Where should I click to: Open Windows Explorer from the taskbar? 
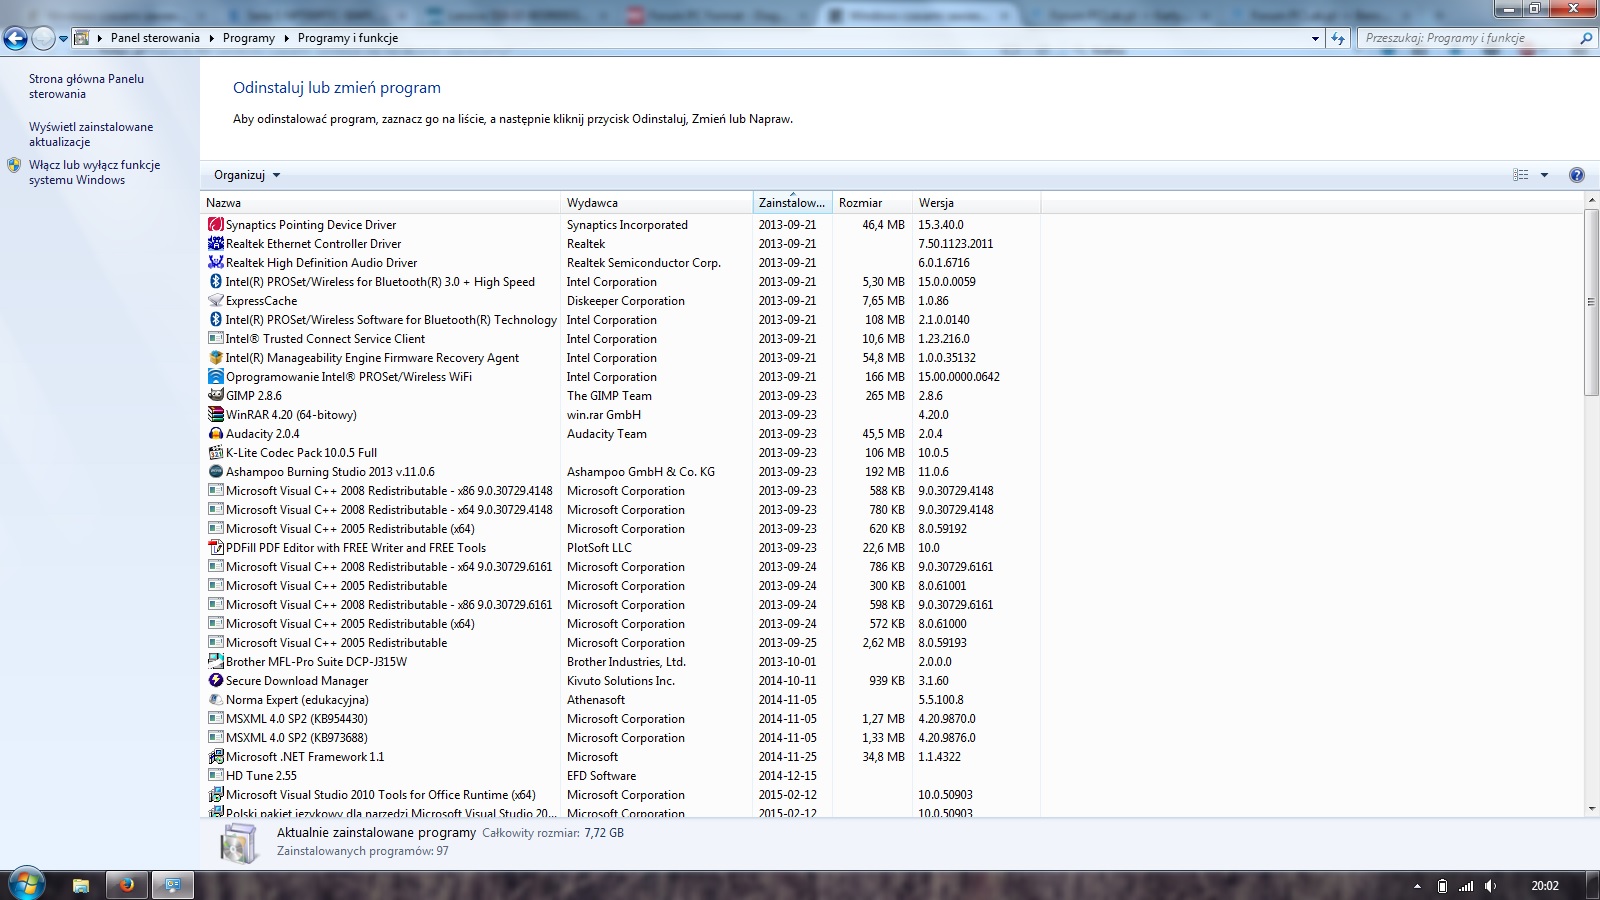tap(81, 885)
